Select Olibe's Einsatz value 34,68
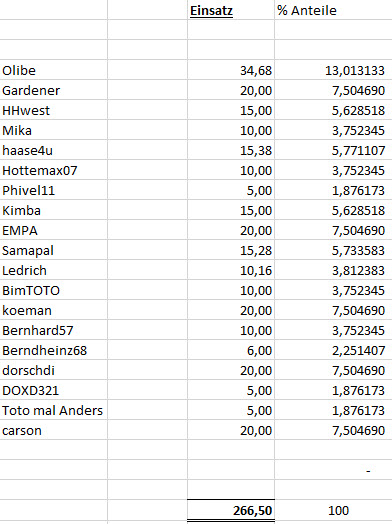The width and height of the screenshot is (392, 524). tap(231, 70)
